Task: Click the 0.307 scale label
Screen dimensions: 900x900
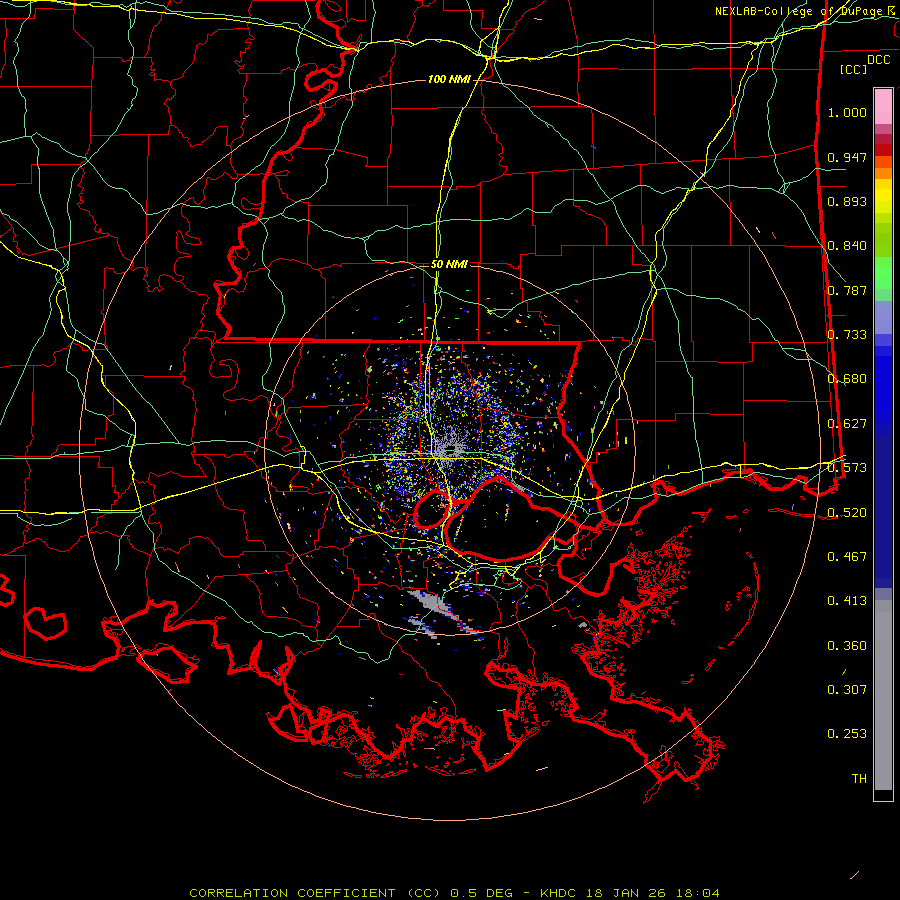Action: tap(847, 690)
